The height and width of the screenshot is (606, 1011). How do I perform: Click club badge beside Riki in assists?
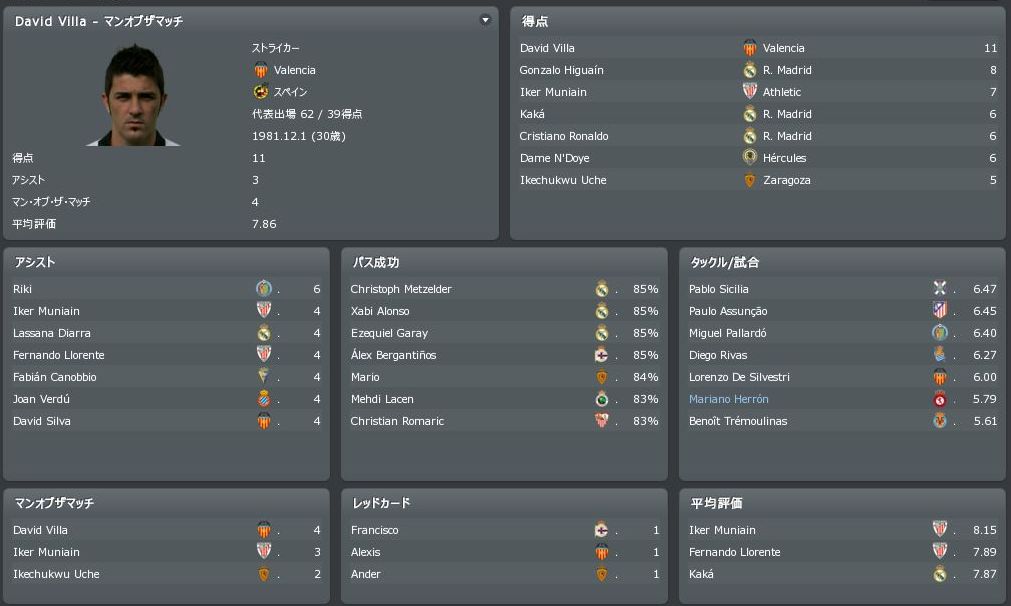click(263, 289)
